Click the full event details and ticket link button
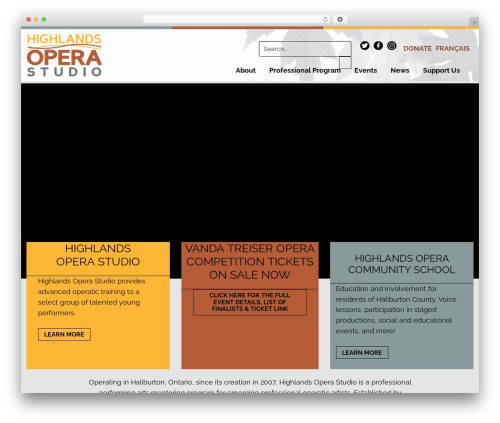Screen dimensions: 500x423 (250, 302)
